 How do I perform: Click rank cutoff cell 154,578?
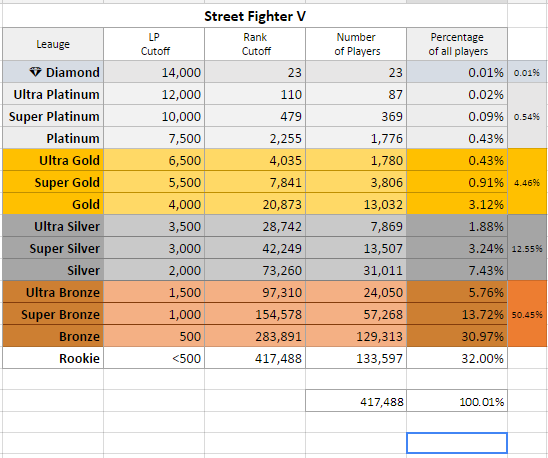pyautogui.click(x=255, y=314)
